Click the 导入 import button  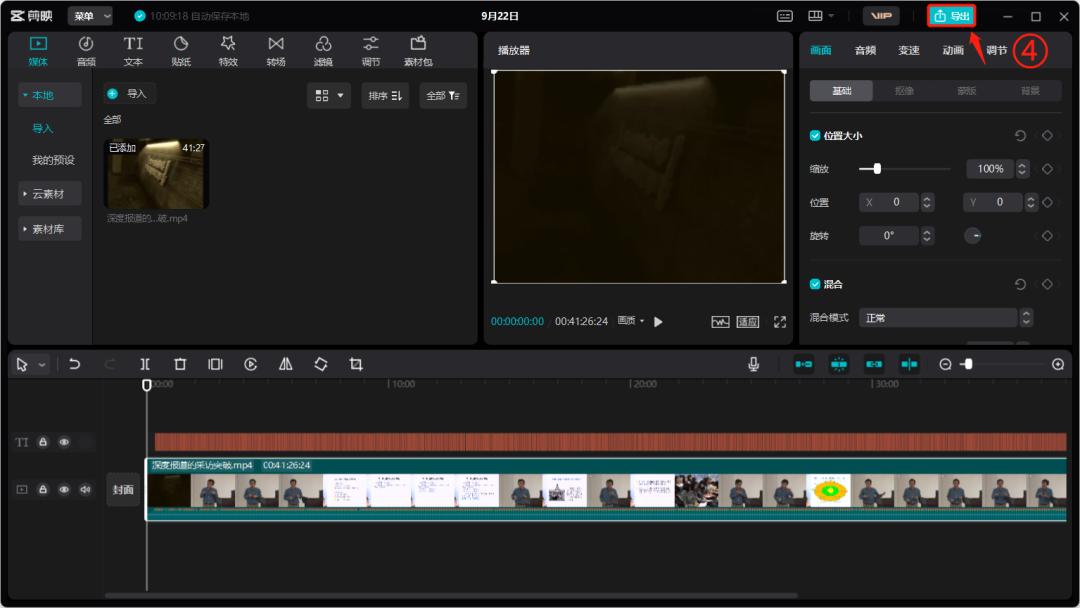(129, 94)
